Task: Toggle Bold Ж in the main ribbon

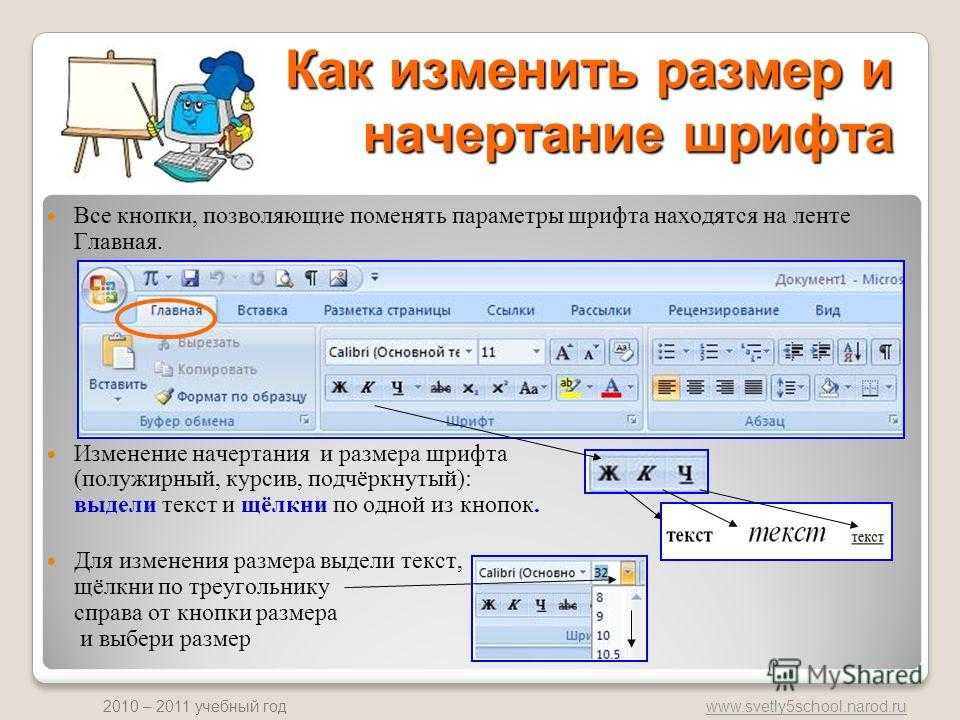Action: point(339,387)
